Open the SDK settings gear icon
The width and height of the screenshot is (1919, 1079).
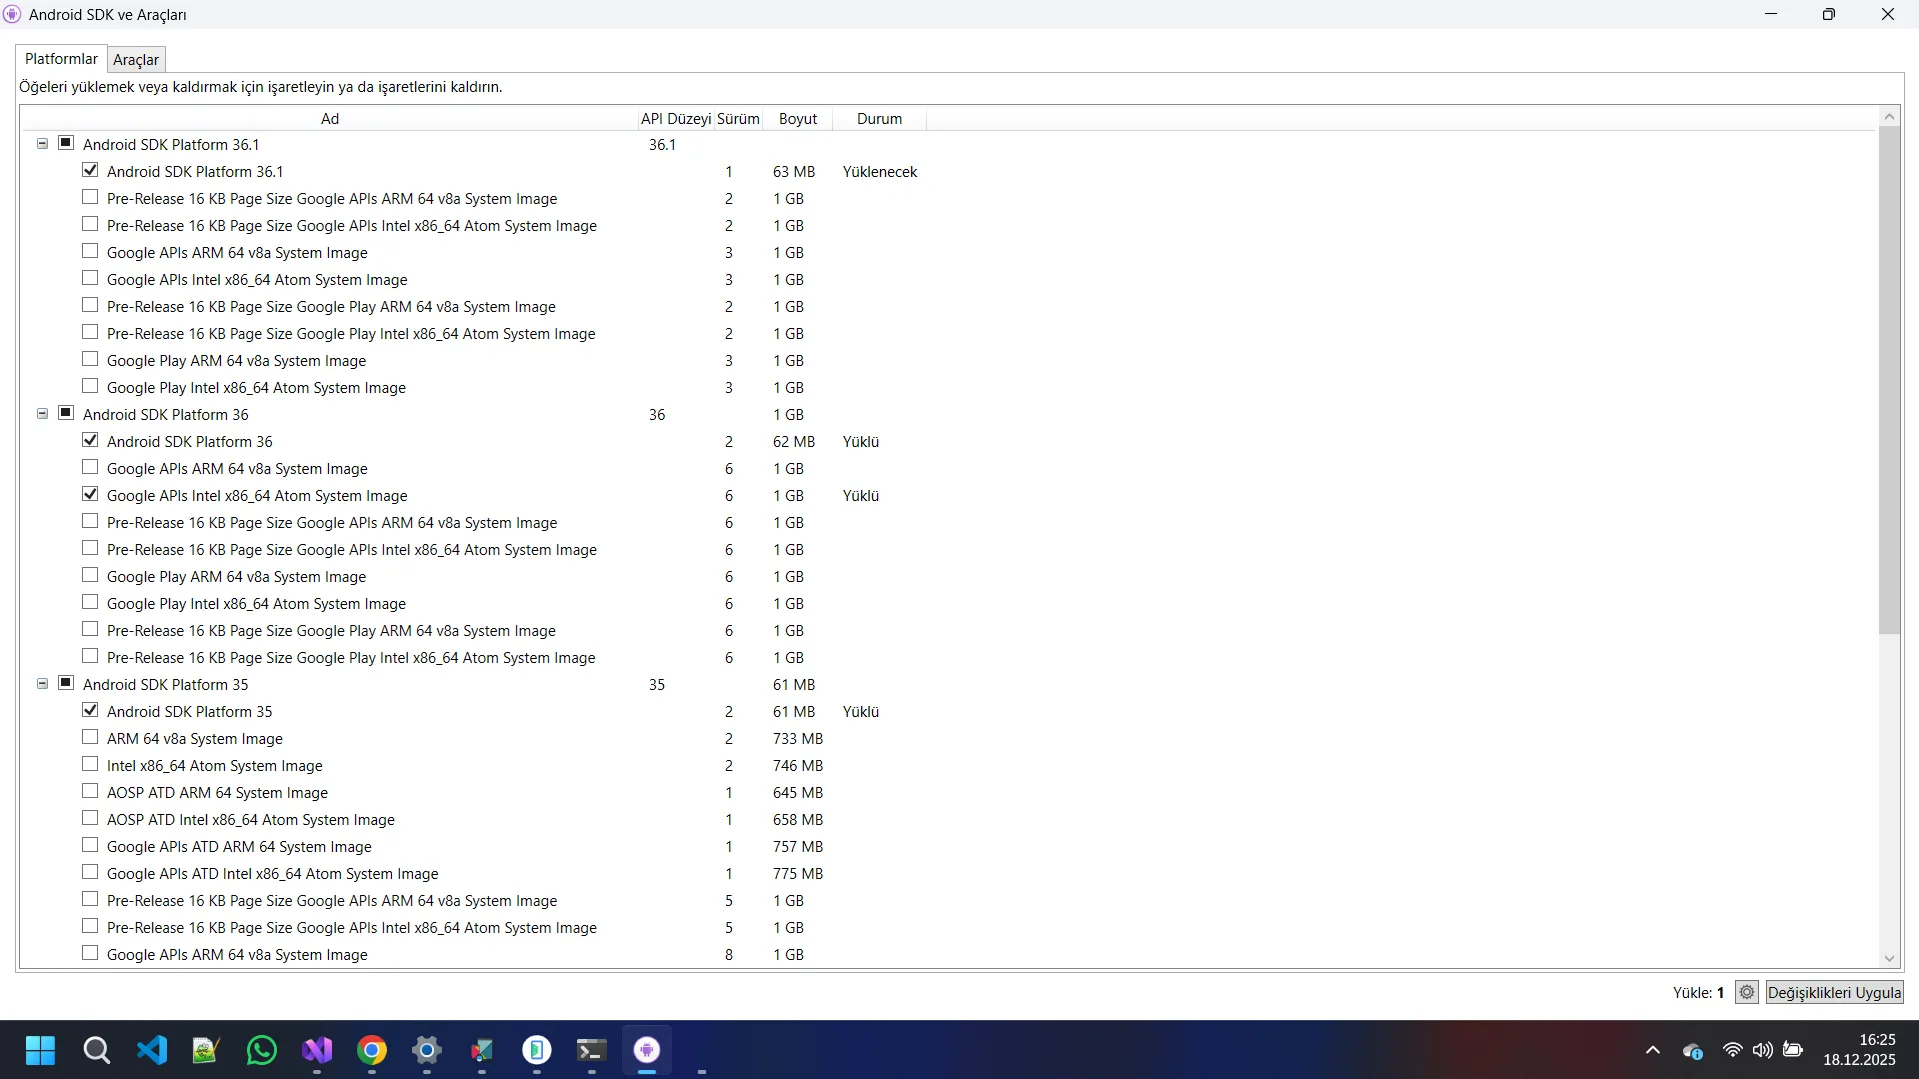pyautogui.click(x=1747, y=992)
